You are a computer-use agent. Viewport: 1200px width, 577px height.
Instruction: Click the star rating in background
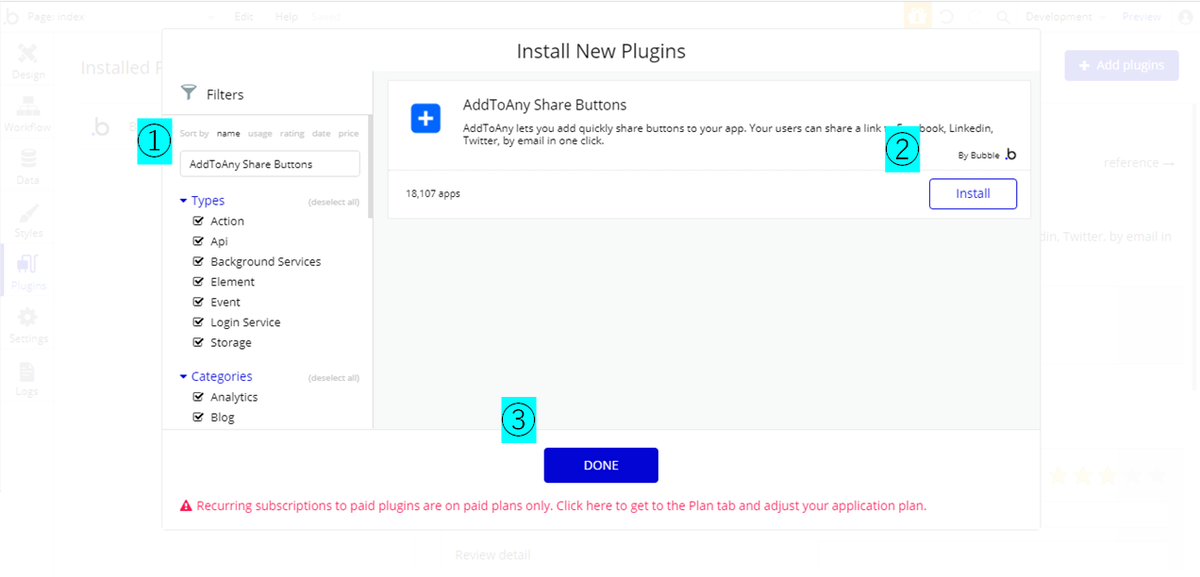coord(1105,475)
